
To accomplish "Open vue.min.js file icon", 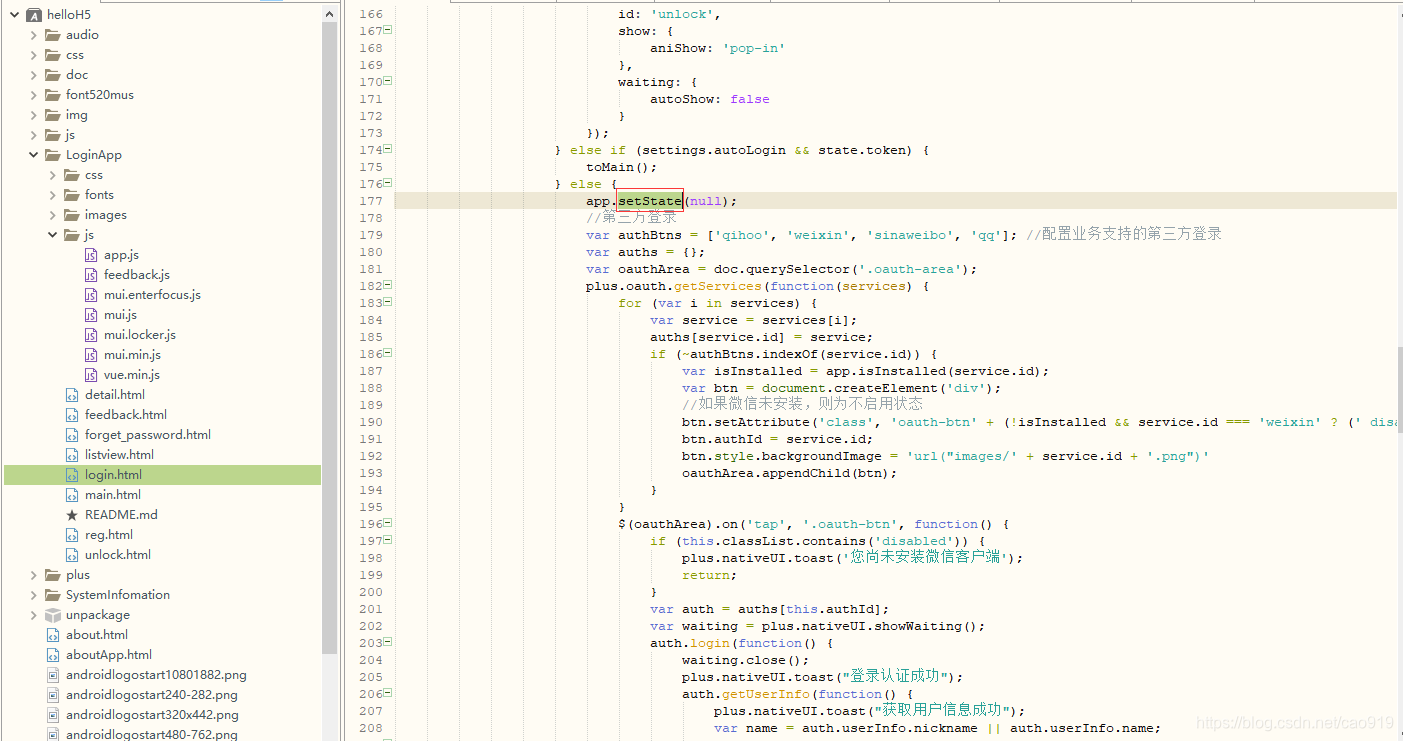I will pos(91,375).
